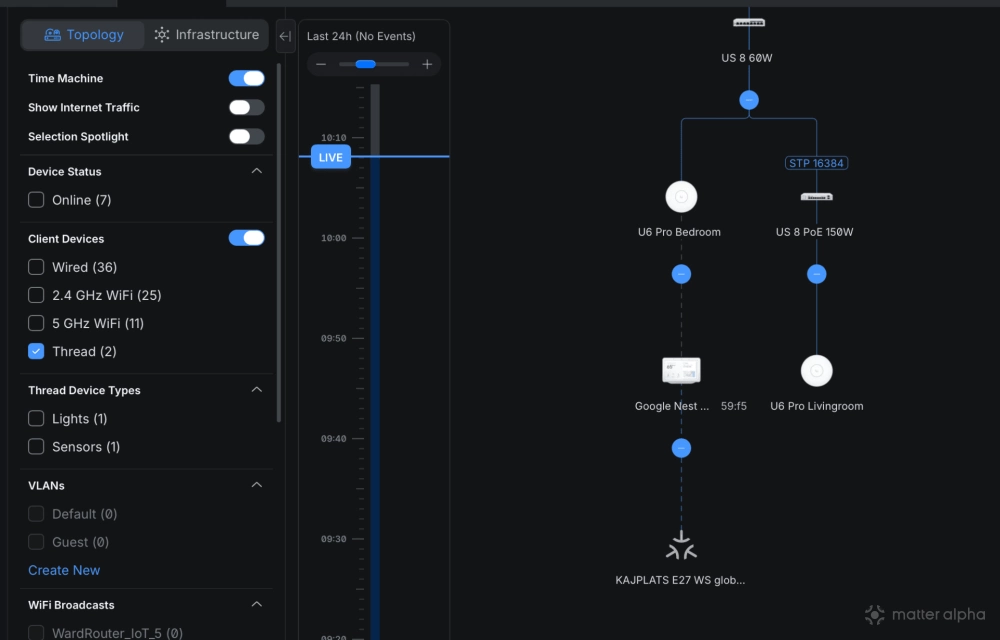
Task: Turn off the Time Machine toggle
Action: pos(246,78)
